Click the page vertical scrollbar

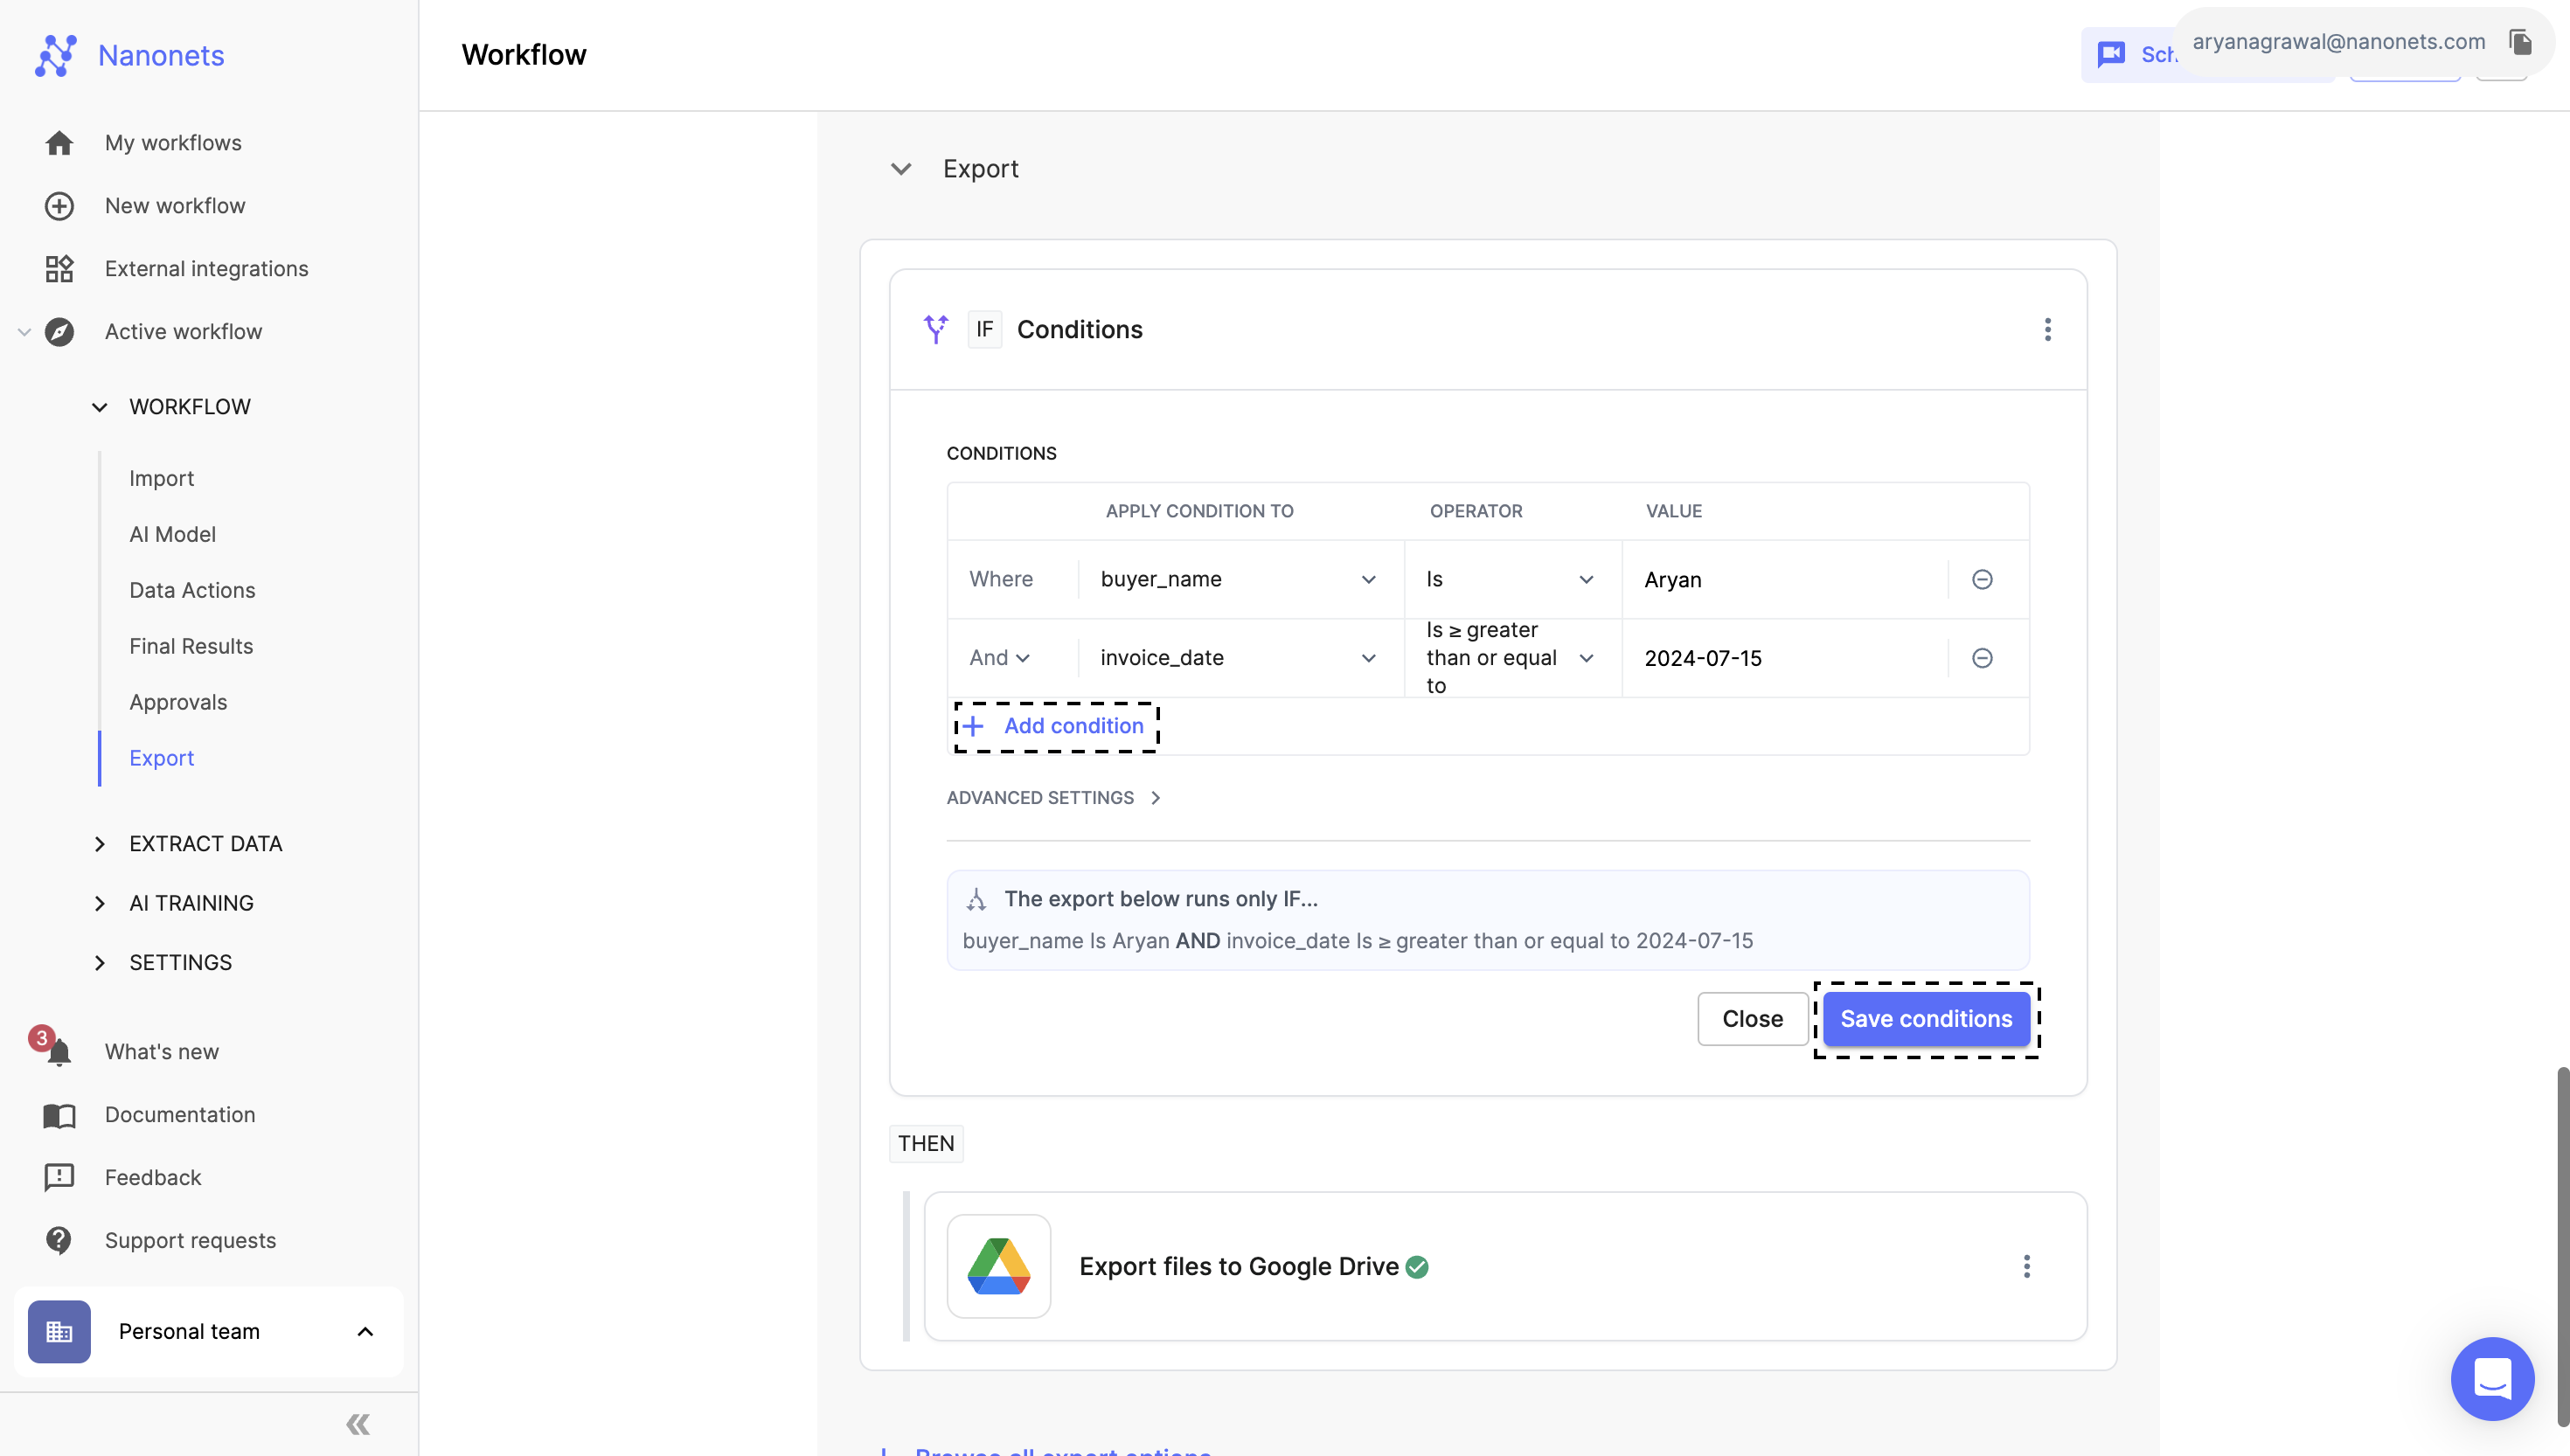2562,1245
